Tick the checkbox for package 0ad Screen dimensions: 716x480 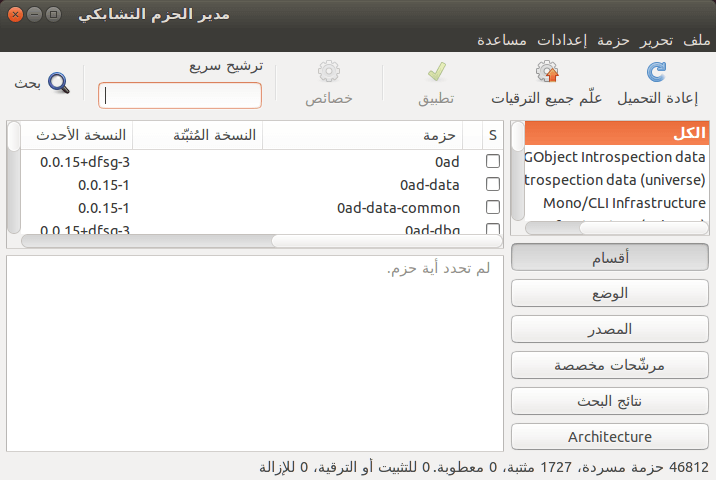[493, 161]
